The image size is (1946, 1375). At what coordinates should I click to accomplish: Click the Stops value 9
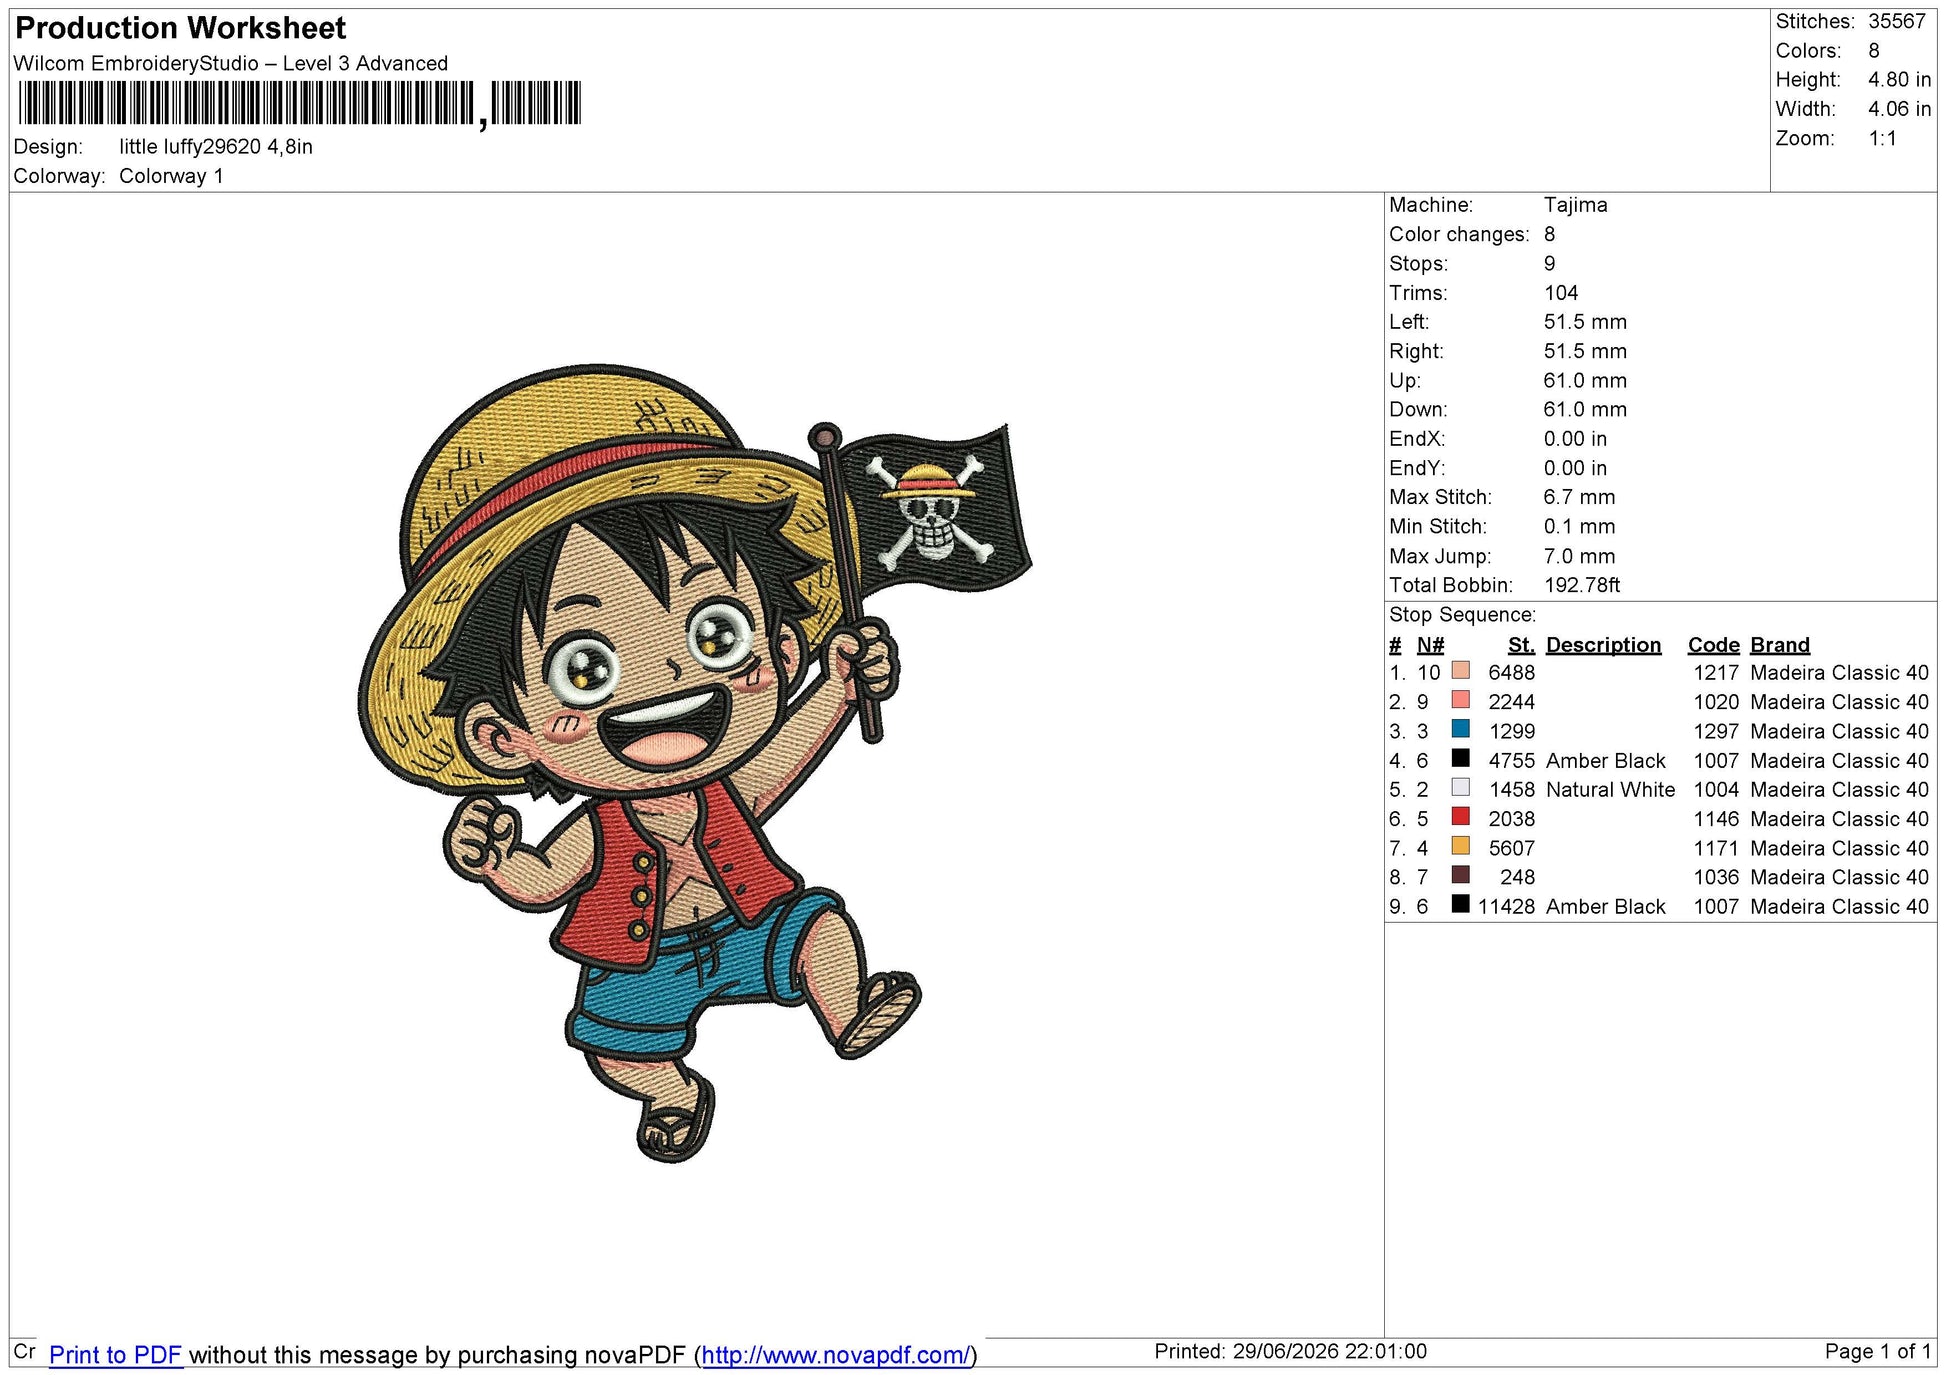[1550, 264]
